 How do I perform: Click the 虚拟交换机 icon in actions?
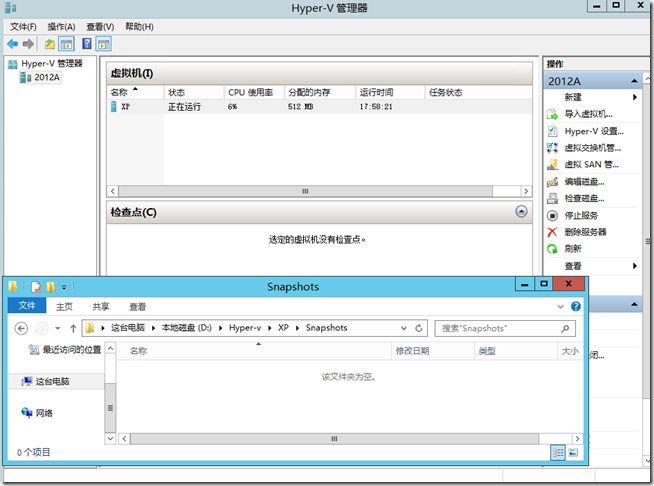(552, 148)
